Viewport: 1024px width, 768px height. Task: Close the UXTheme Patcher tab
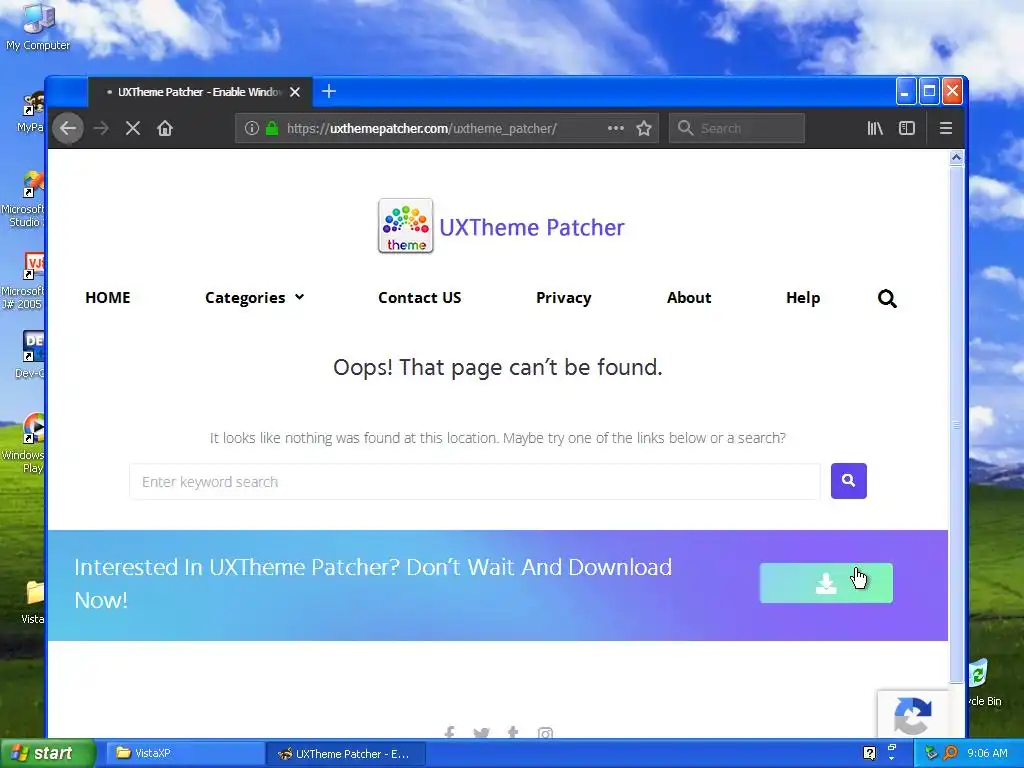295,92
